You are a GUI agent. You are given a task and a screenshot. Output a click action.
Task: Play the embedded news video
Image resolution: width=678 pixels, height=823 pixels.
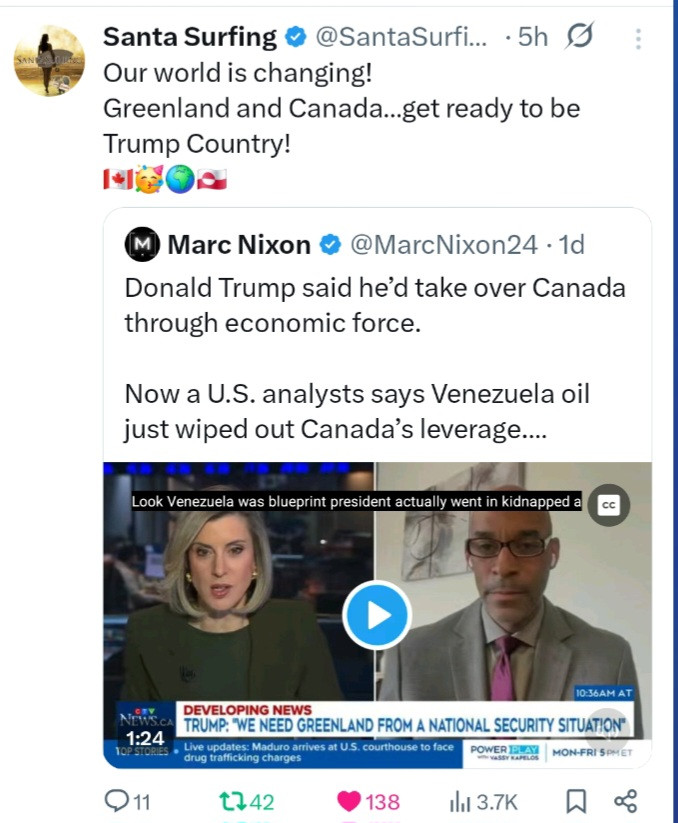(x=376, y=615)
